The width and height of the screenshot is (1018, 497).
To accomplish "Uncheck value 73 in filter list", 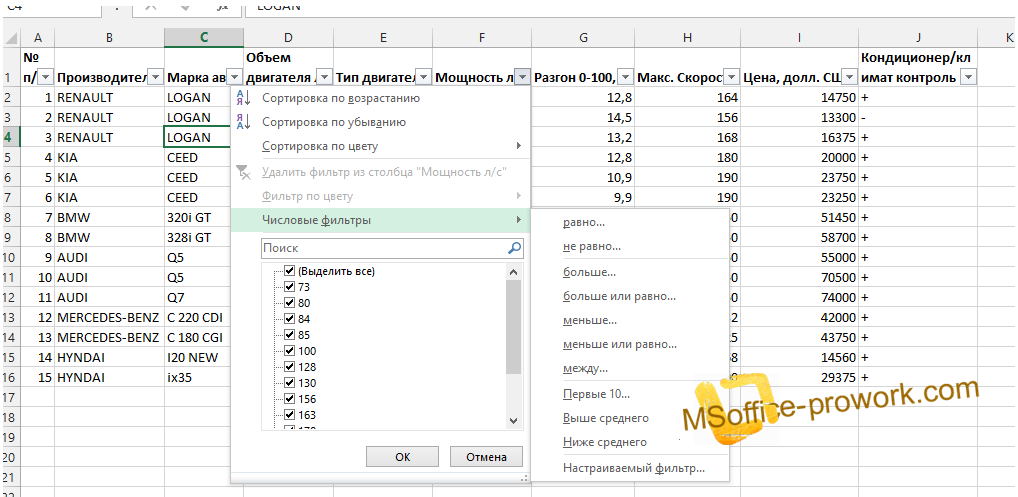I will click(290, 287).
